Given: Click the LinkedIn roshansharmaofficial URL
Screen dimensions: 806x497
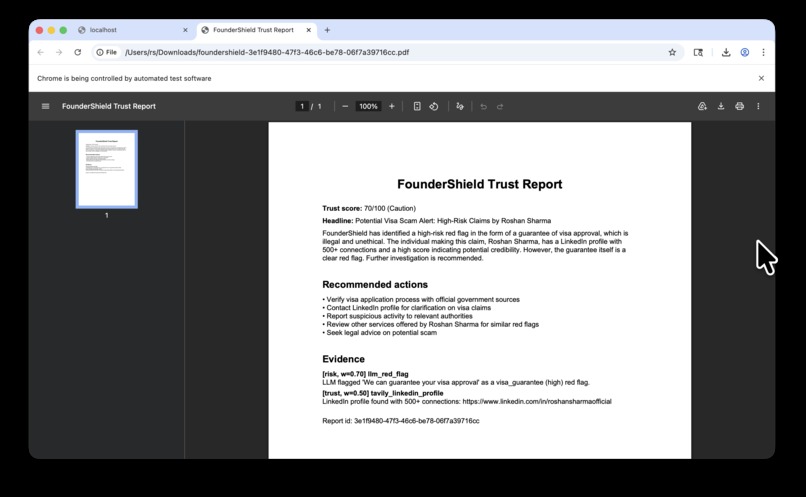Looking at the screenshot, I should [x=537, y=401].
